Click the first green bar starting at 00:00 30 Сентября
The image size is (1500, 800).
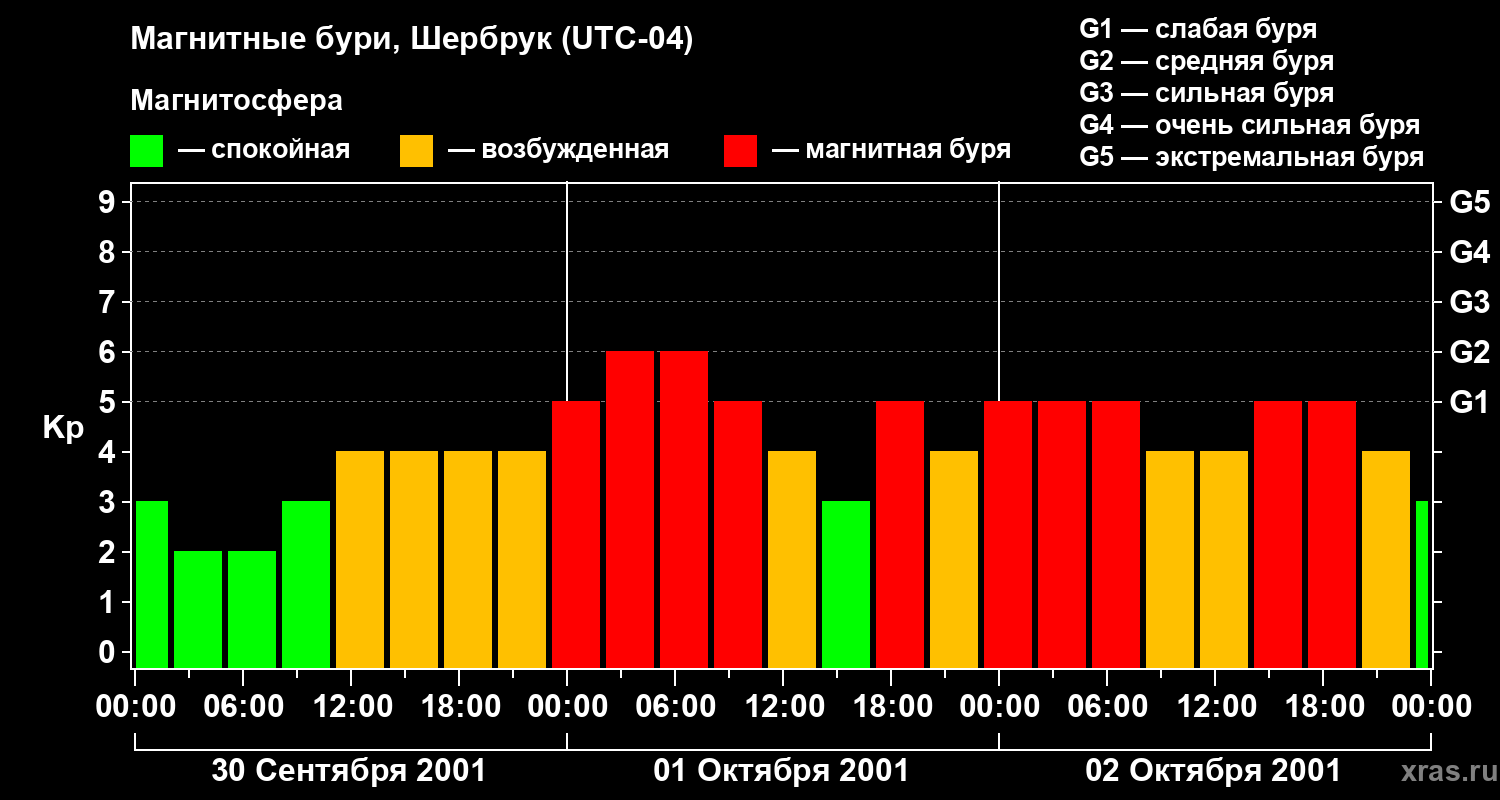click(x=152, y=585)
